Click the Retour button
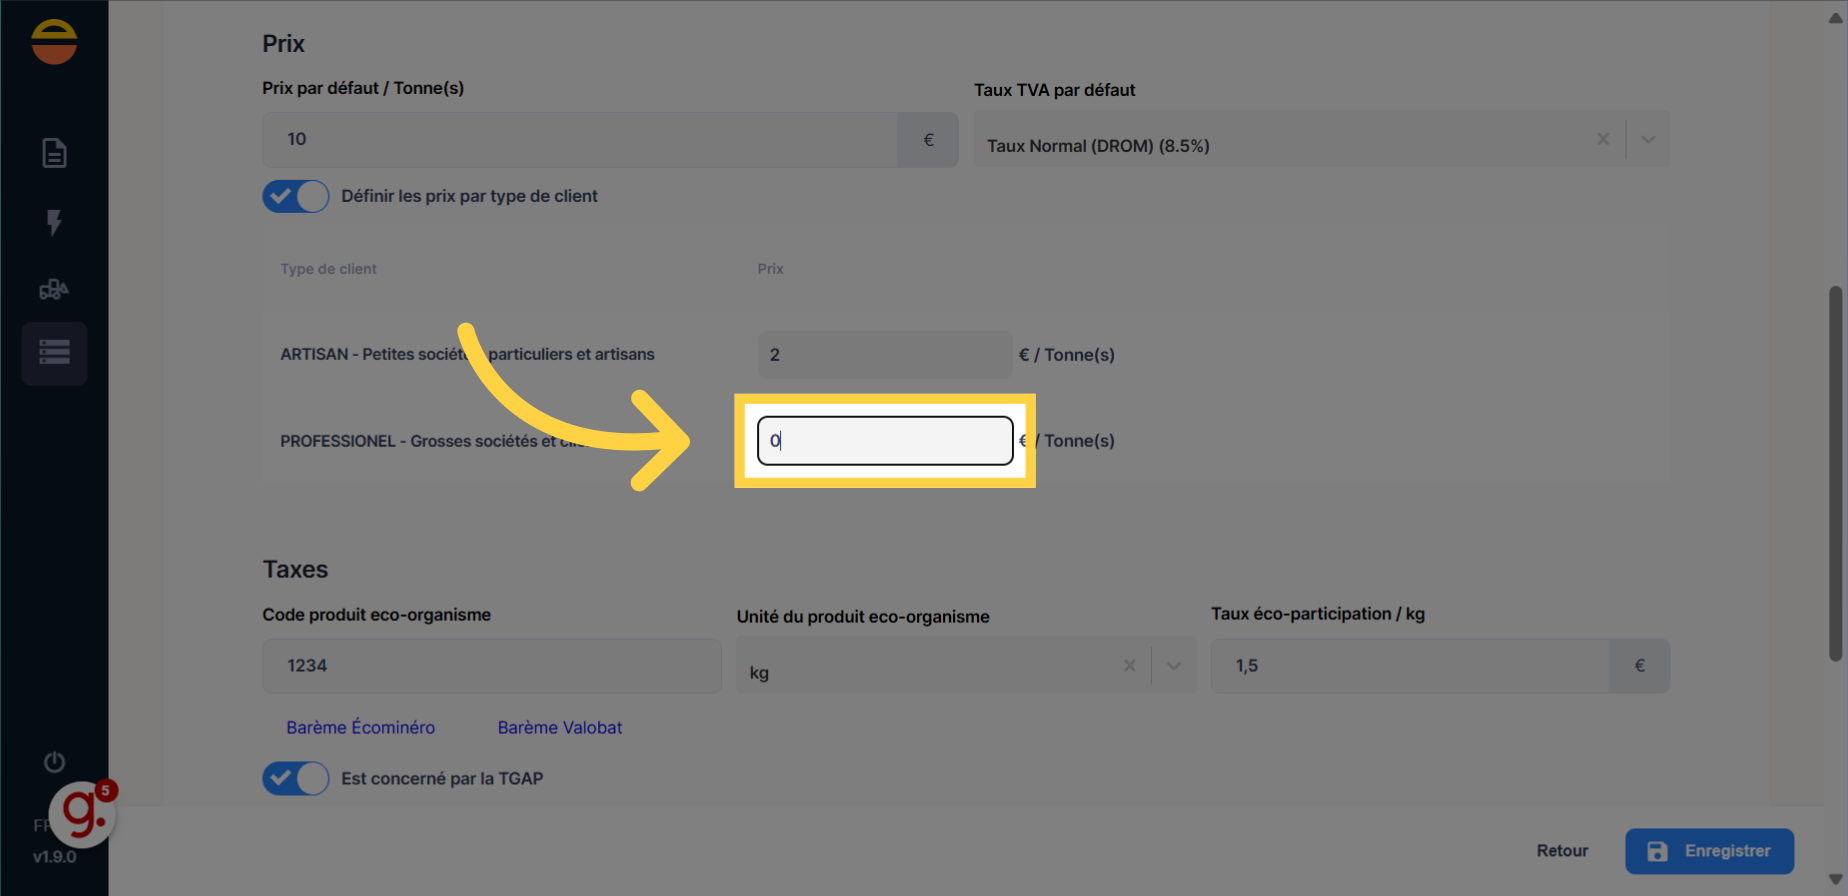 click(x=1562, y=851)
